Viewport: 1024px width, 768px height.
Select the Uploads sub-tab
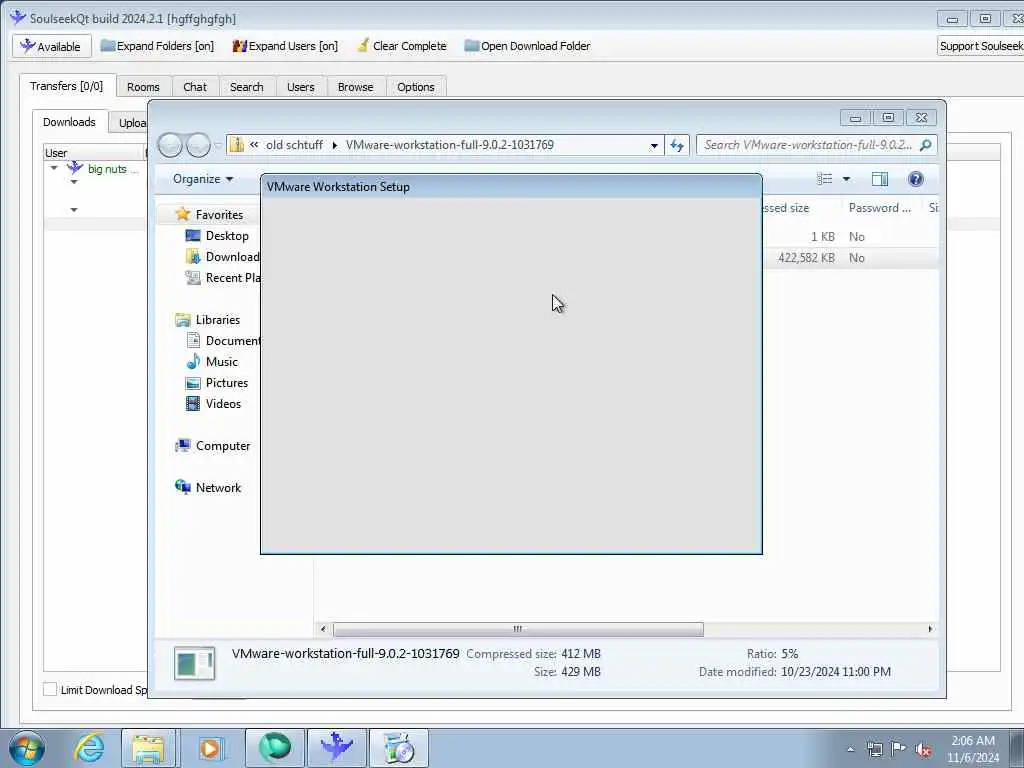[129, 123]
